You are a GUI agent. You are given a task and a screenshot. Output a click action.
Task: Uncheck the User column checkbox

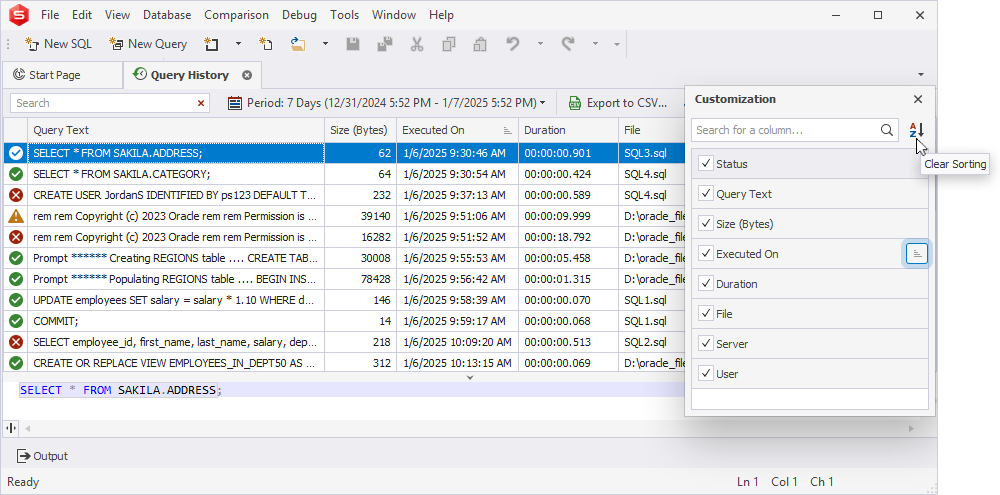pyautogui.click(x=705, y=374)
